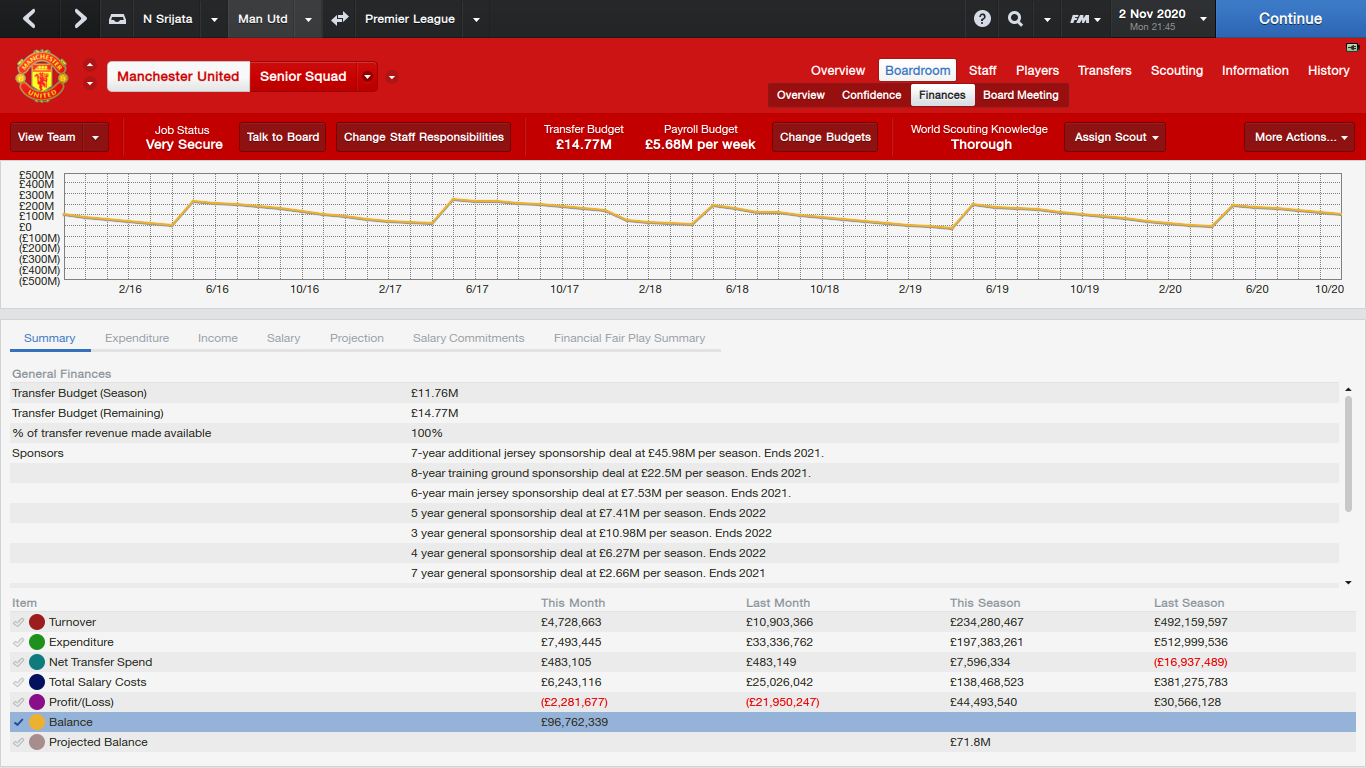Expand the N Srijata manager dropdown arrow

214,19
